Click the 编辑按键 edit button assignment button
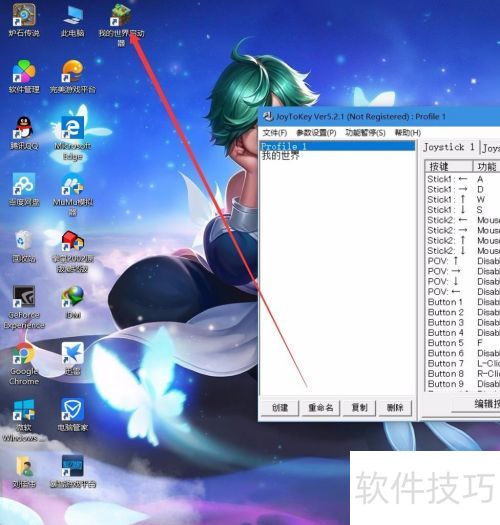The width and height of the screenshot is (500, 525). point(476,403)
